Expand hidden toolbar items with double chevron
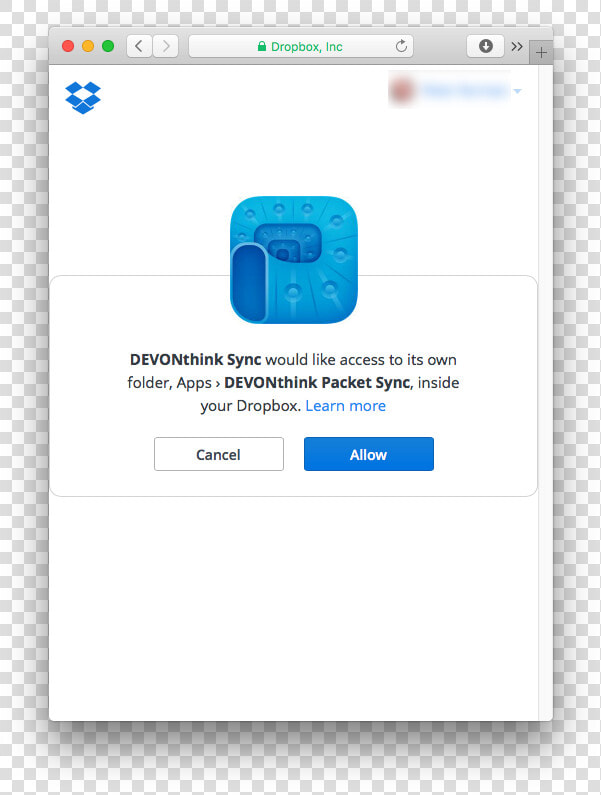The image size is (601, 795). (517, 47)
